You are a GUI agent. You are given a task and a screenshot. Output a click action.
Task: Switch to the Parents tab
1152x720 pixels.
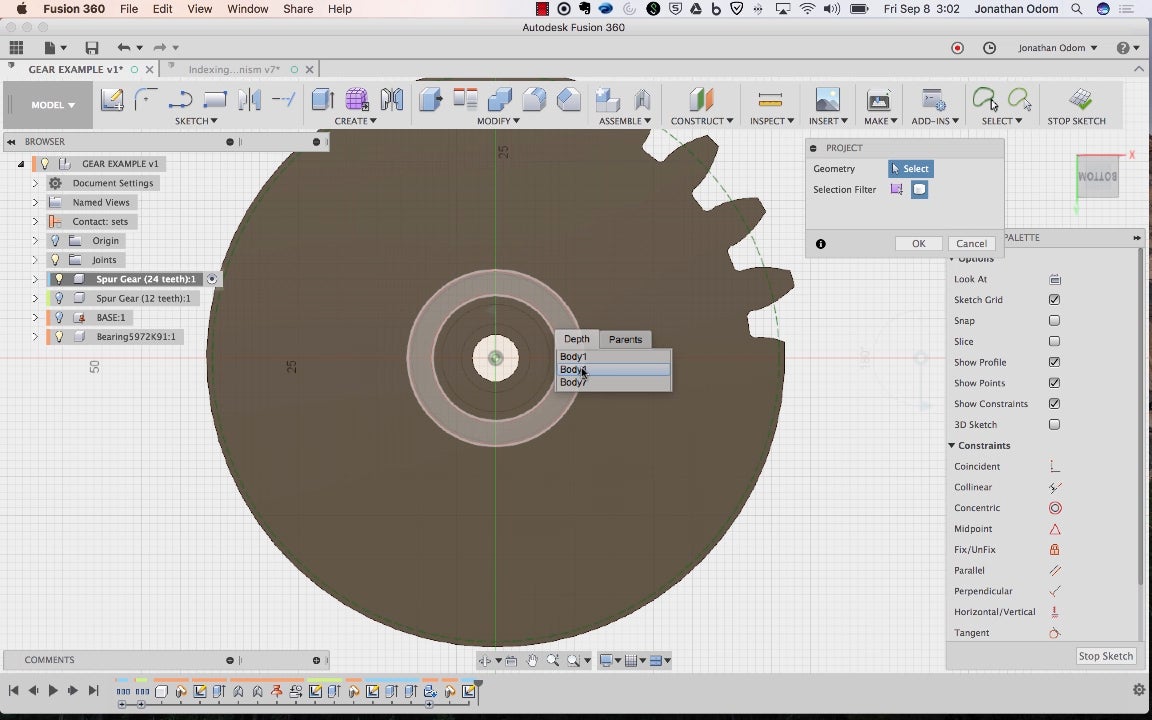[x=625, y=339]
